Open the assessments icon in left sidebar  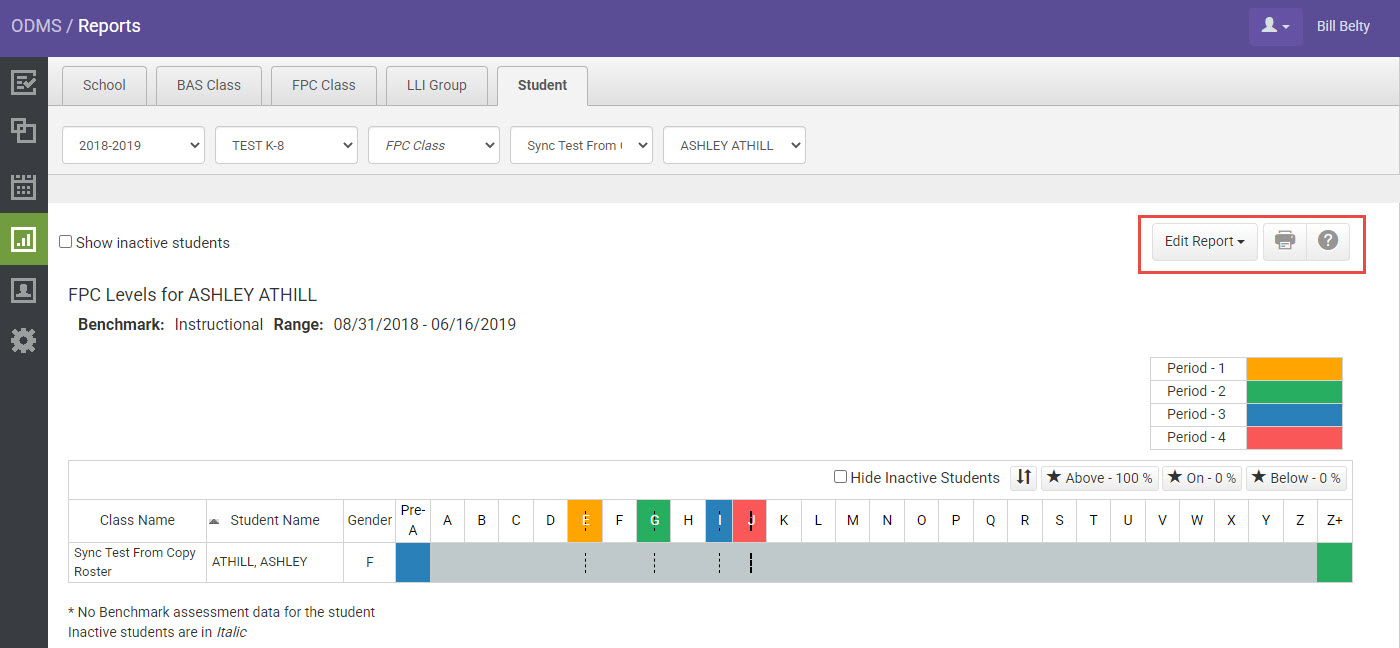23,82
